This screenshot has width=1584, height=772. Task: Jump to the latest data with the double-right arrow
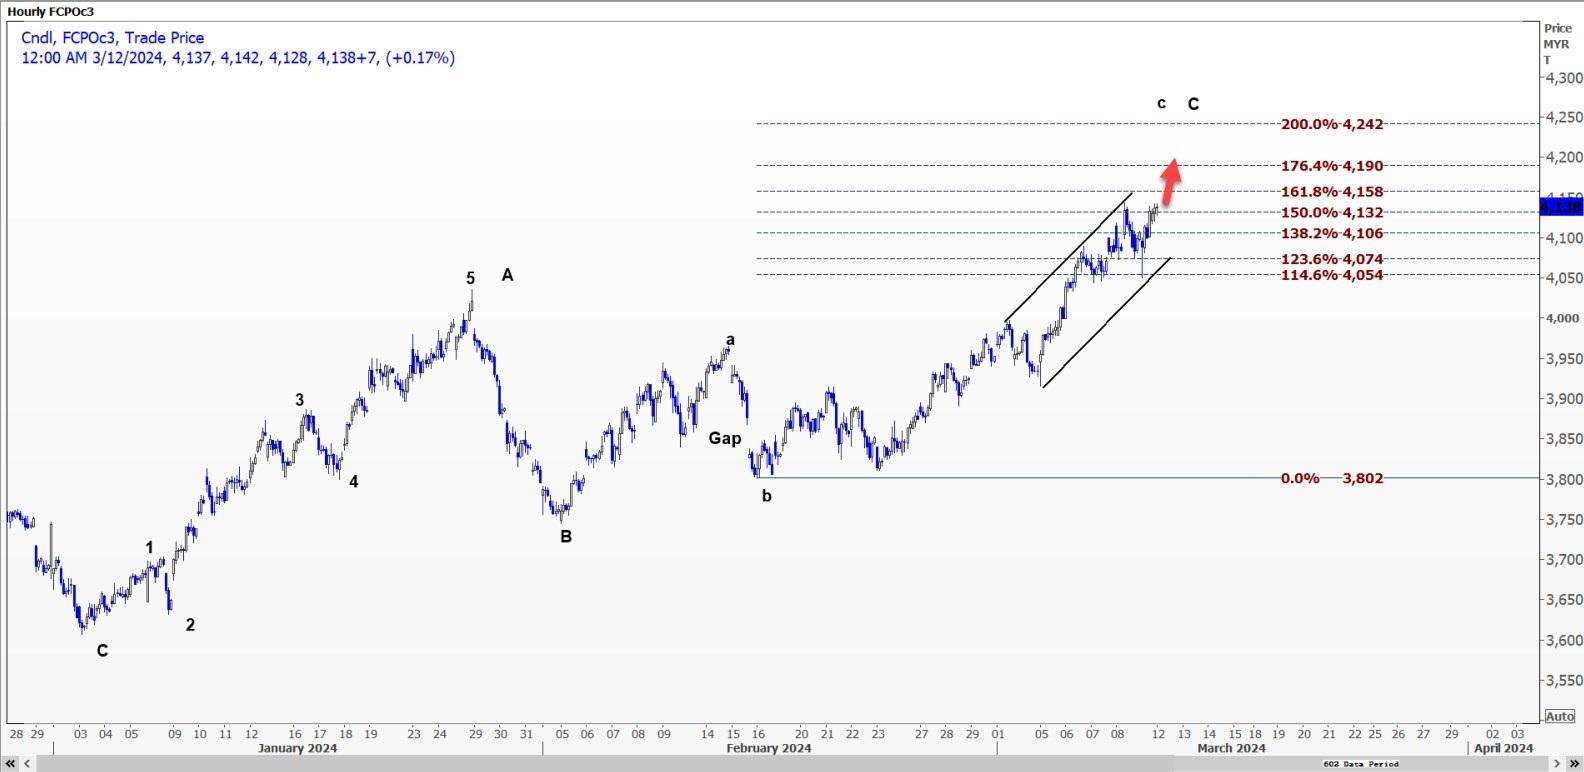point(1573,764)
